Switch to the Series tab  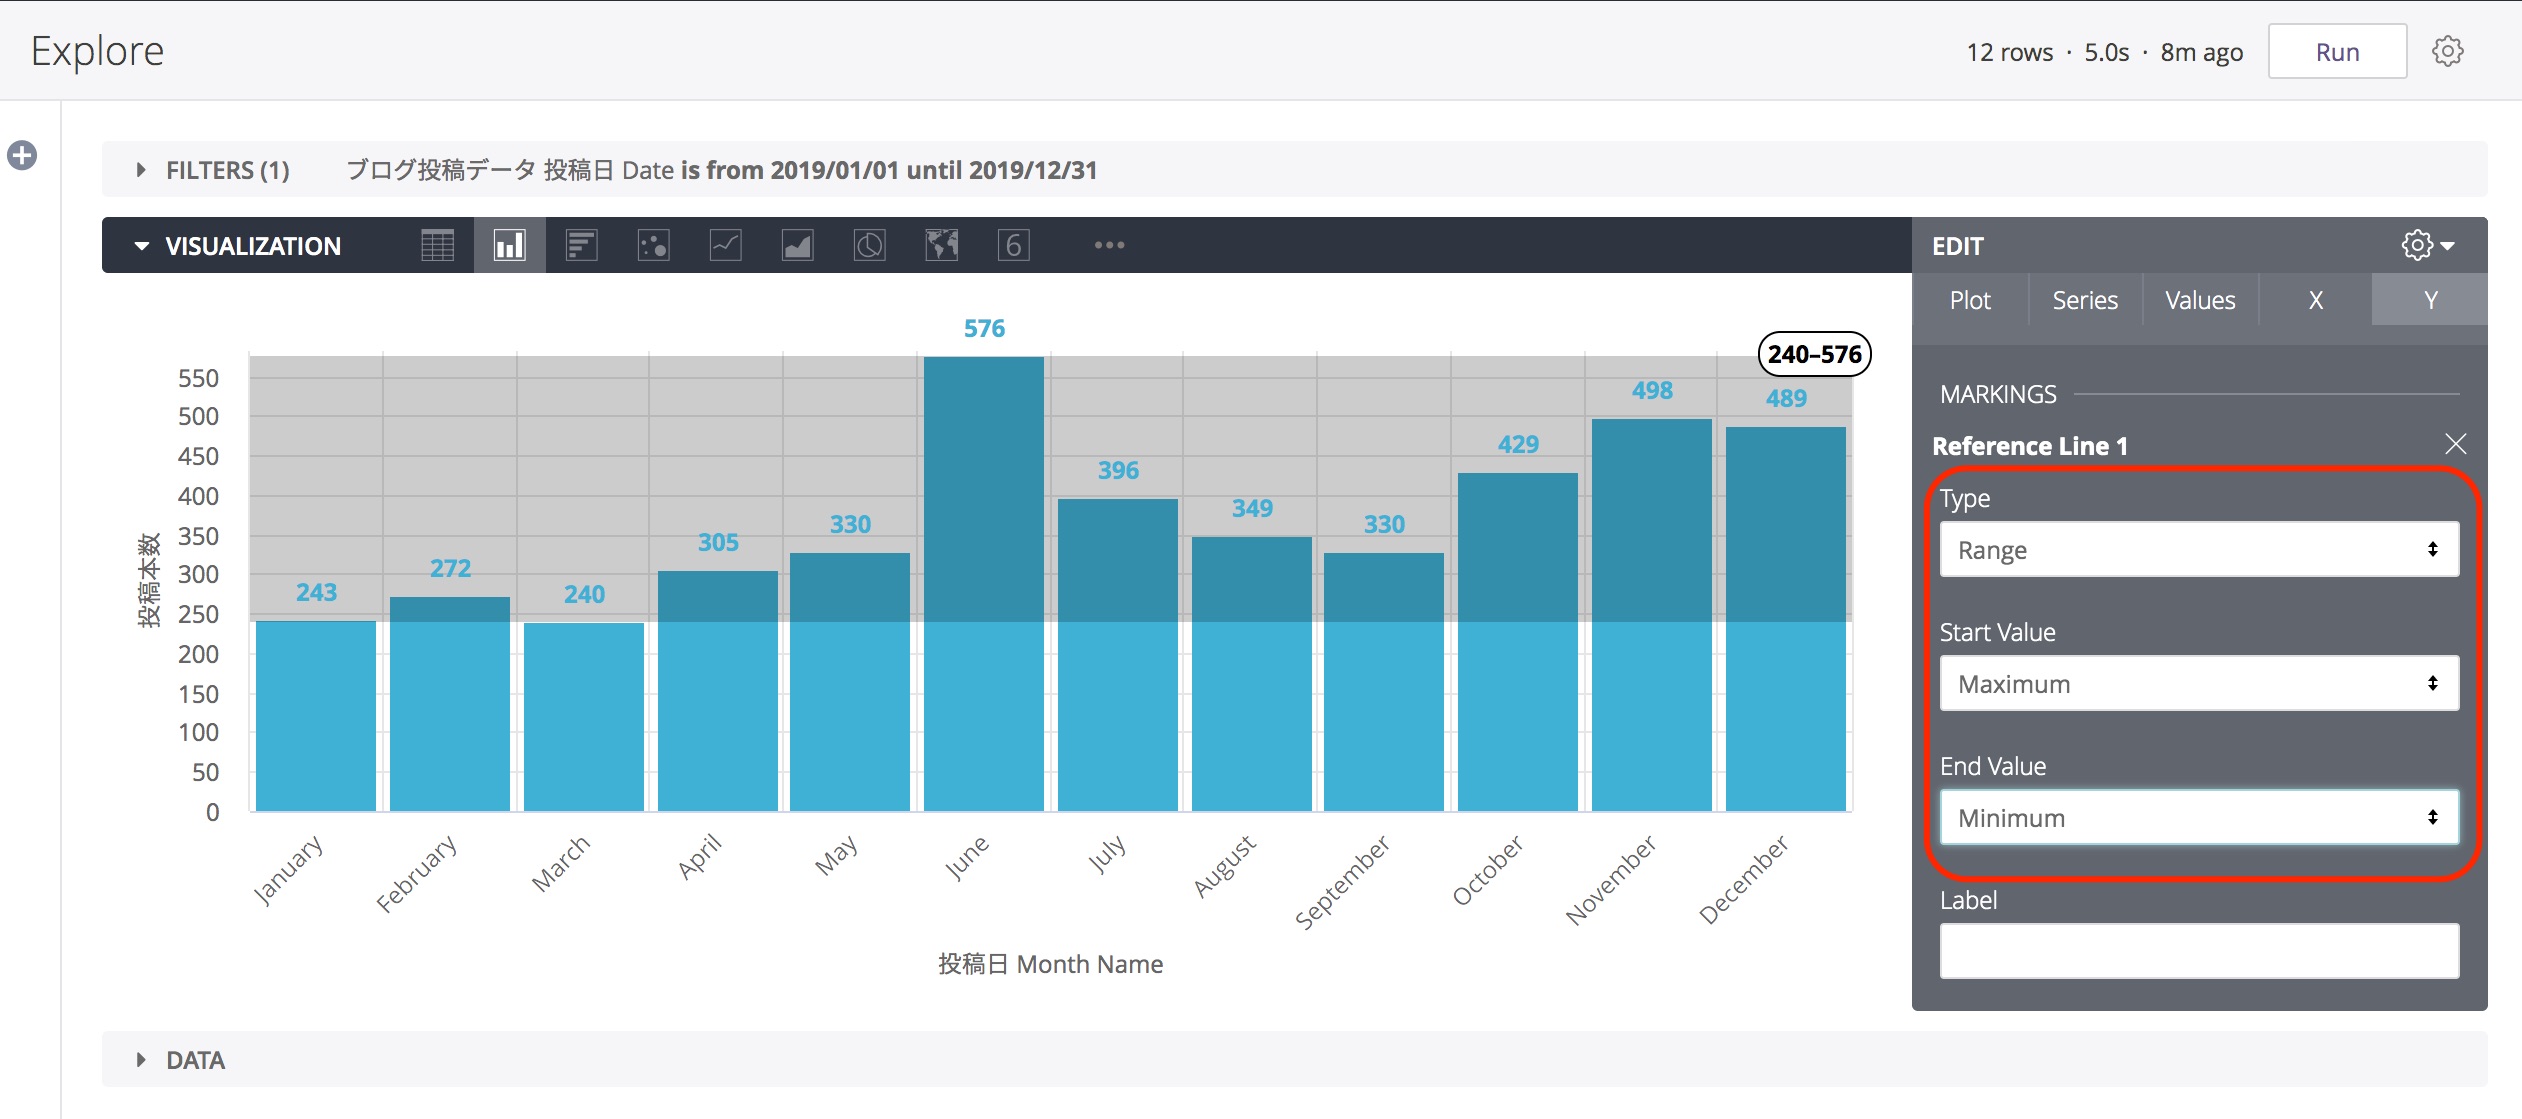point(2084,299)
